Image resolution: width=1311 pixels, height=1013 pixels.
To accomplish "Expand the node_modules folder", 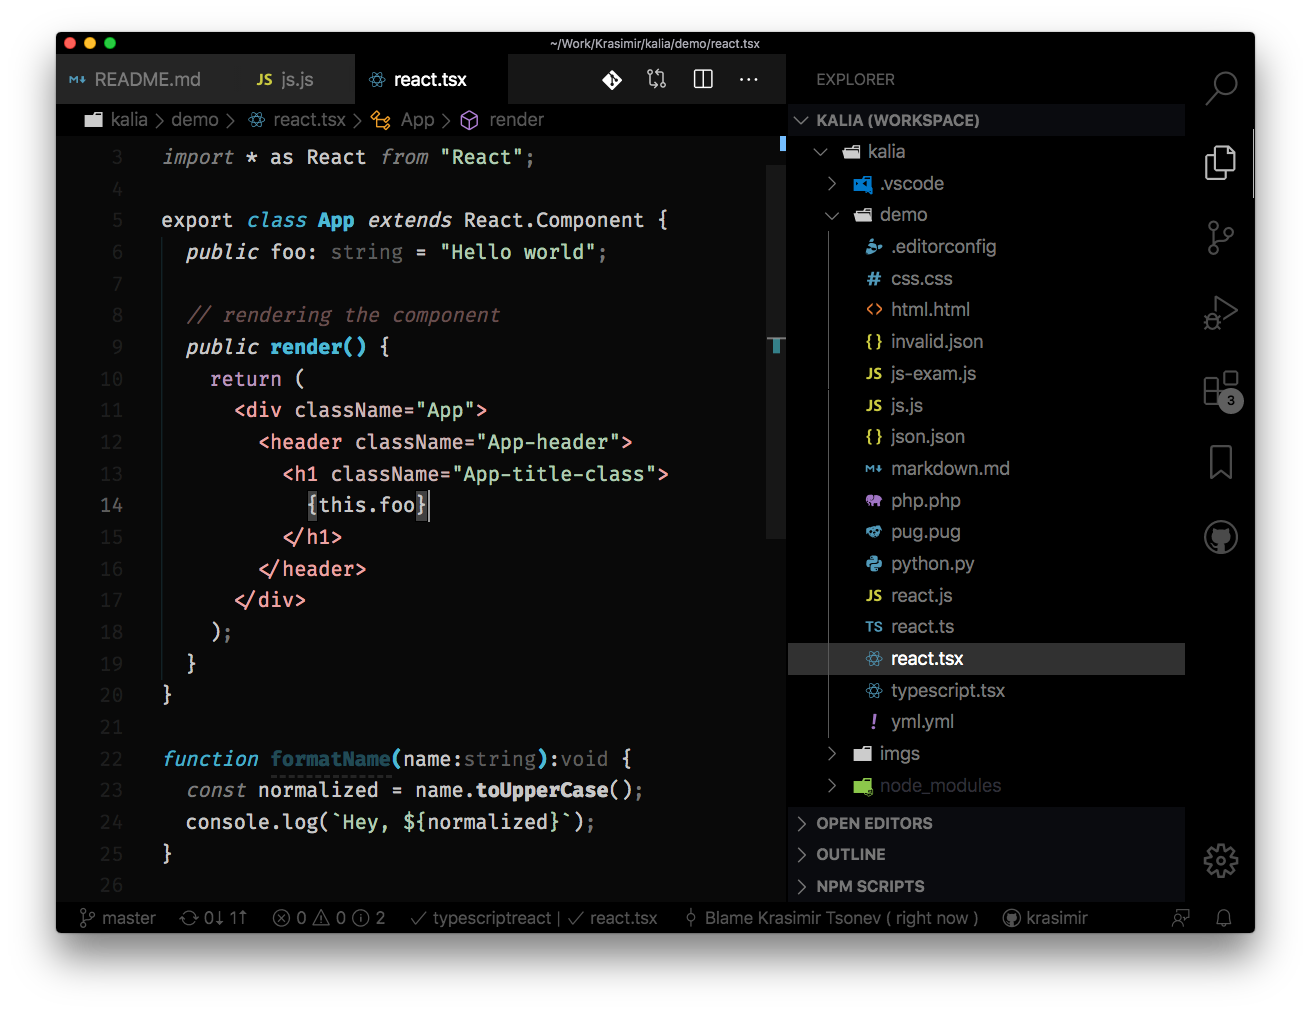I will click(x=986, y=786).
